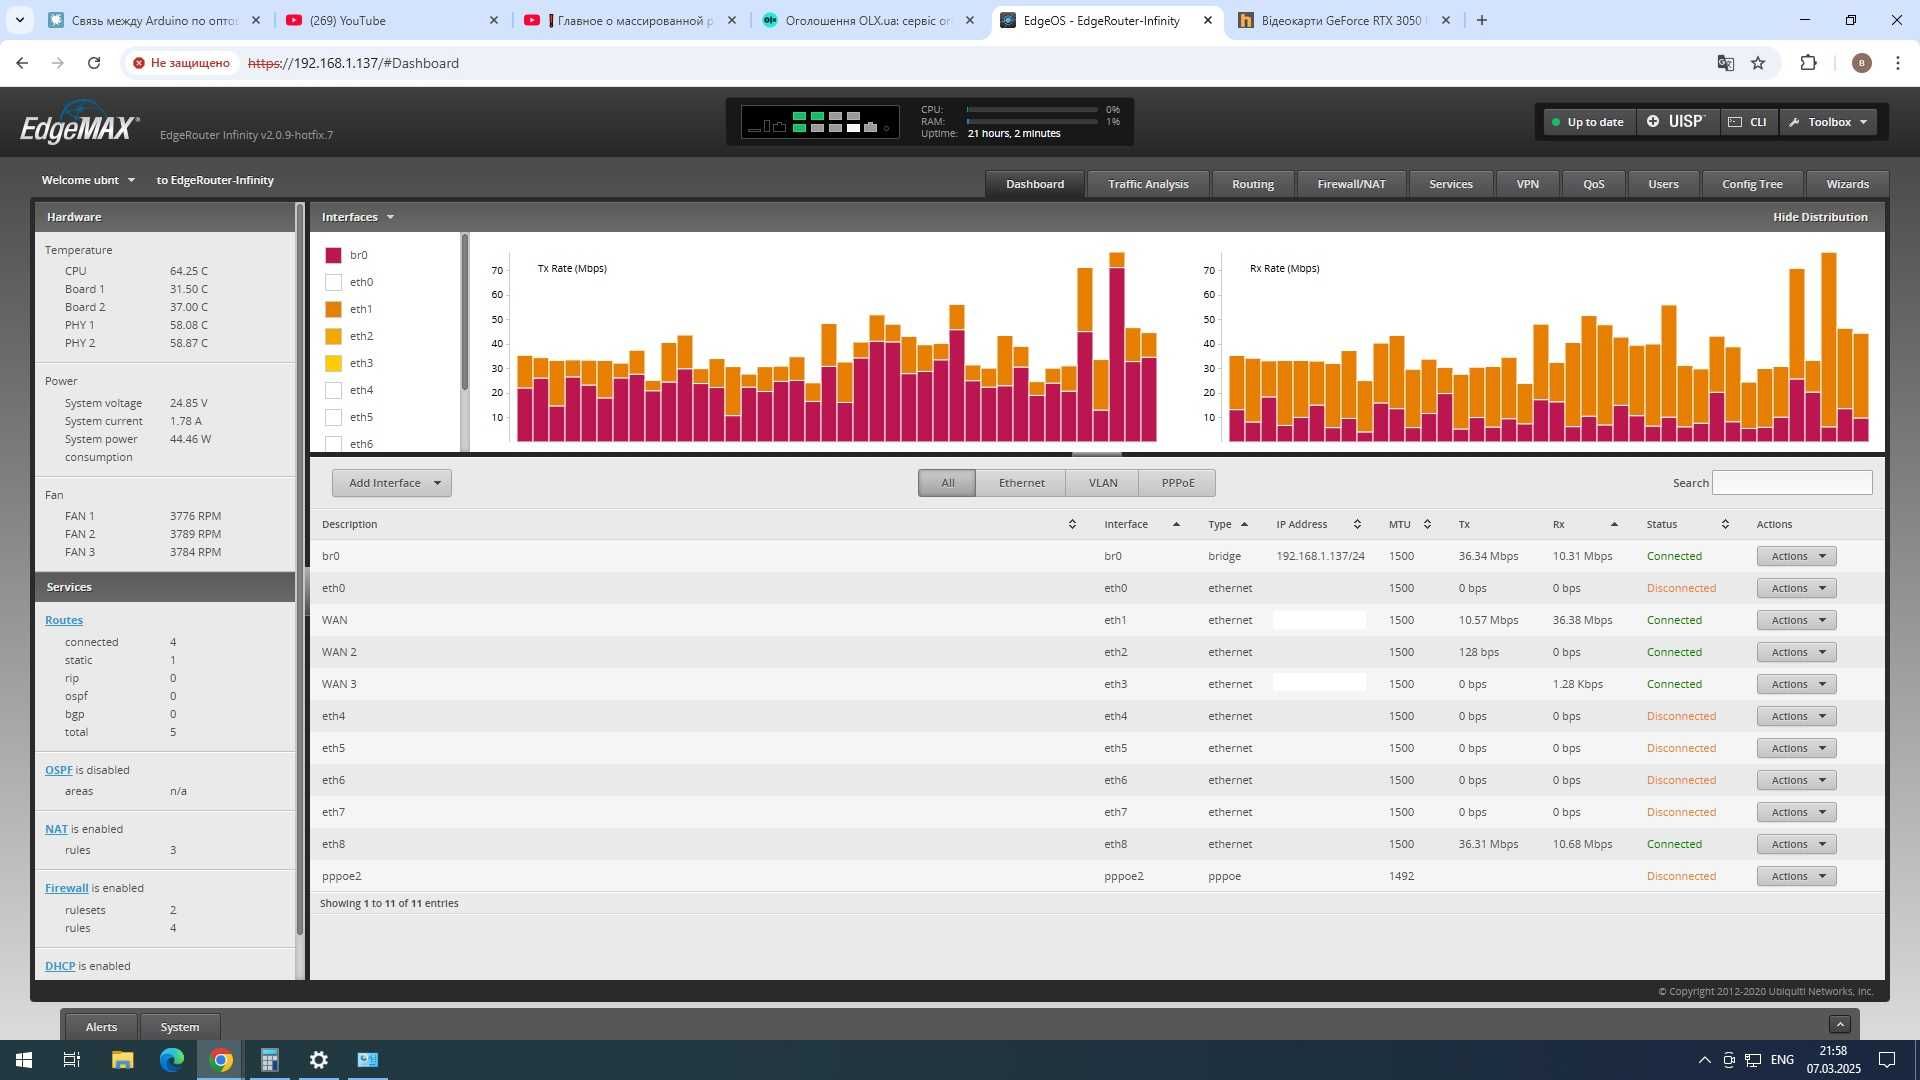This screenshot has width=1920, height=1080.
Task: Switch to Traffic Analysis tab
Action: point(1148,184)
